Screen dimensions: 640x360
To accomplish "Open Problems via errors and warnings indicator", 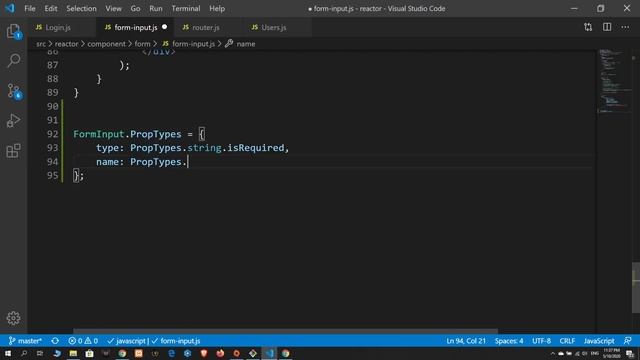I will point(83,341).
